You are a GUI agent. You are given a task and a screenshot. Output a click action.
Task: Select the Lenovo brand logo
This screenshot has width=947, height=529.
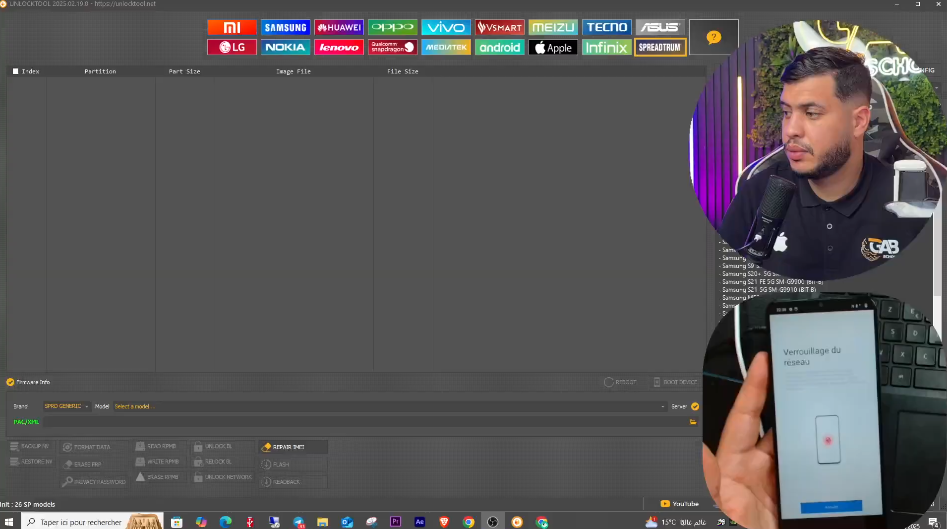[x=339, y=47]
